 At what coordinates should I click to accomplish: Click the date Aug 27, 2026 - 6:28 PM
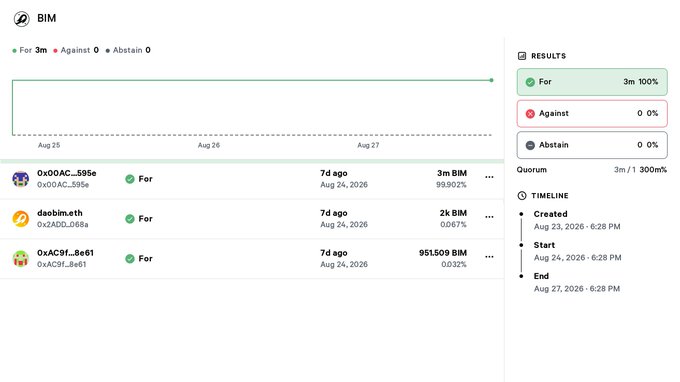(577, 289)
